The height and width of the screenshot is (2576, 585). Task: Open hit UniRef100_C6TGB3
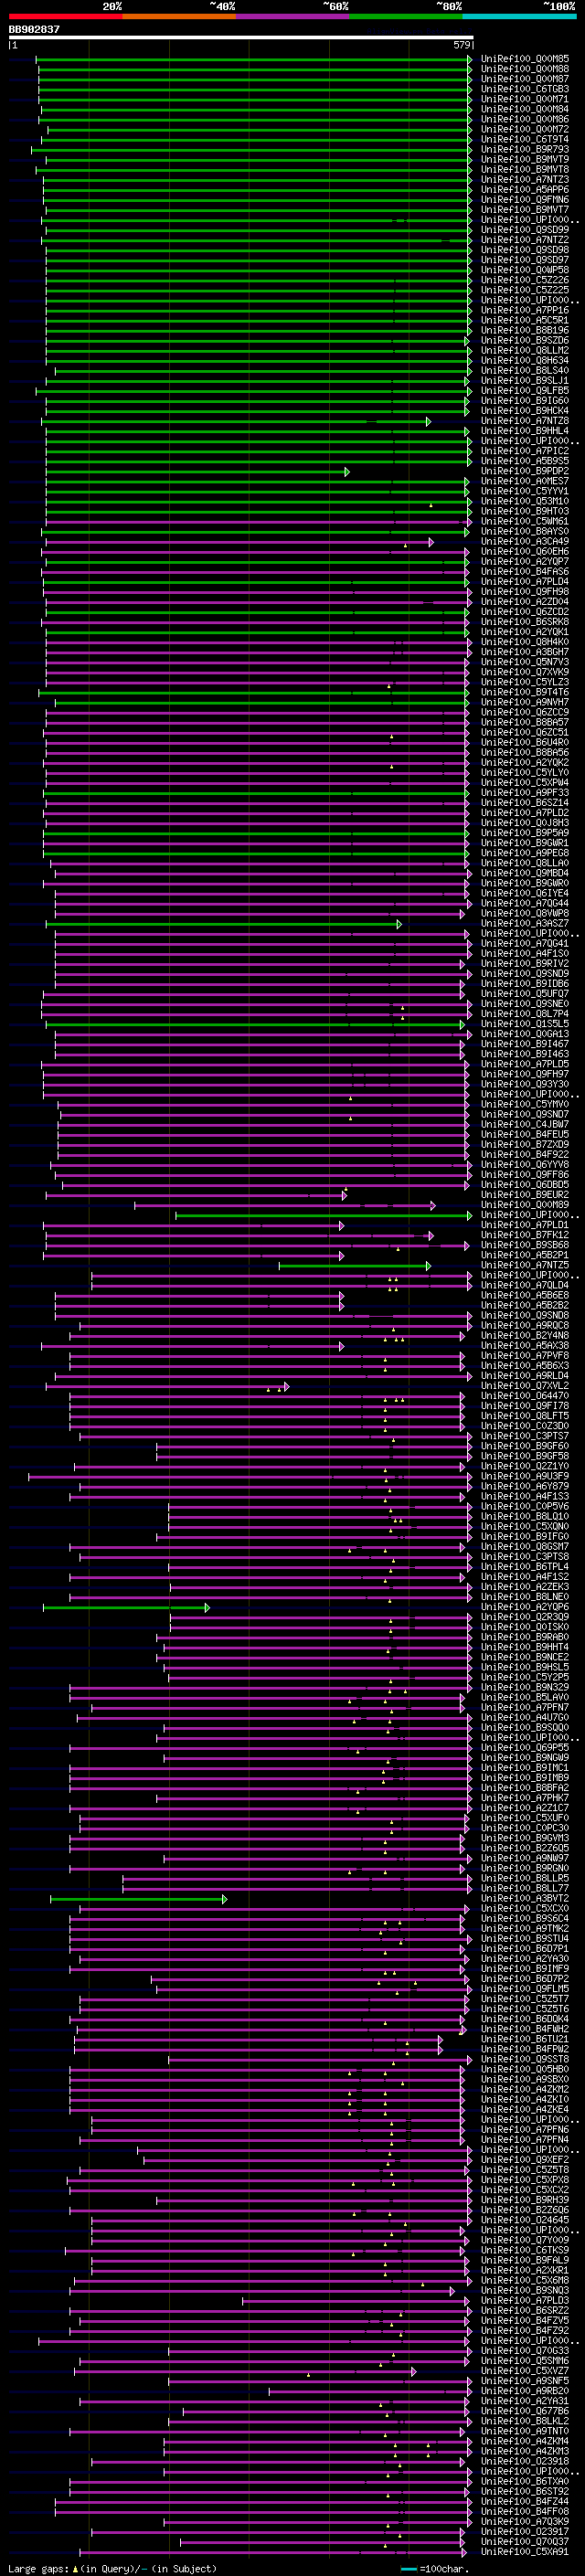tap(525, 89)
